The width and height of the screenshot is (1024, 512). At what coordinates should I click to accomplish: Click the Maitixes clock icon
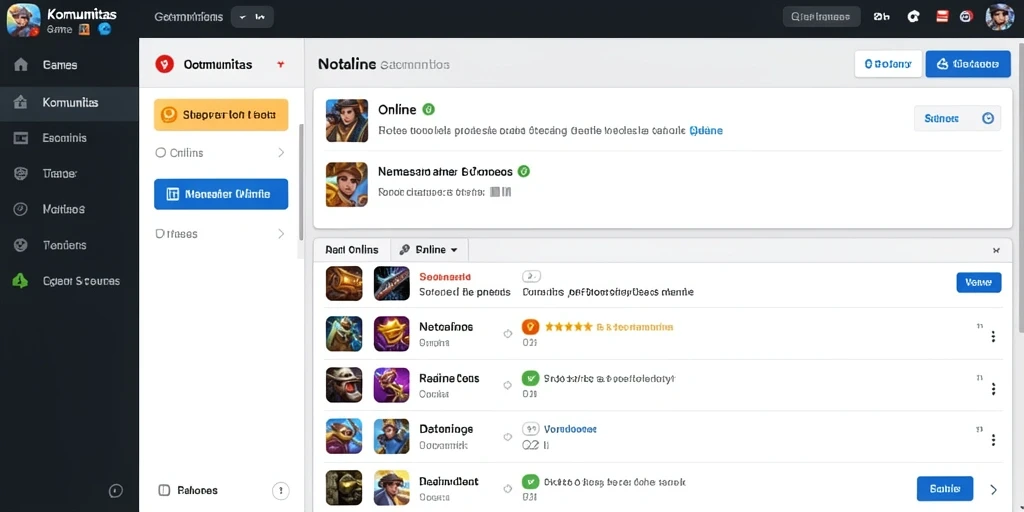pyautogui.click(x=21, y=209)
